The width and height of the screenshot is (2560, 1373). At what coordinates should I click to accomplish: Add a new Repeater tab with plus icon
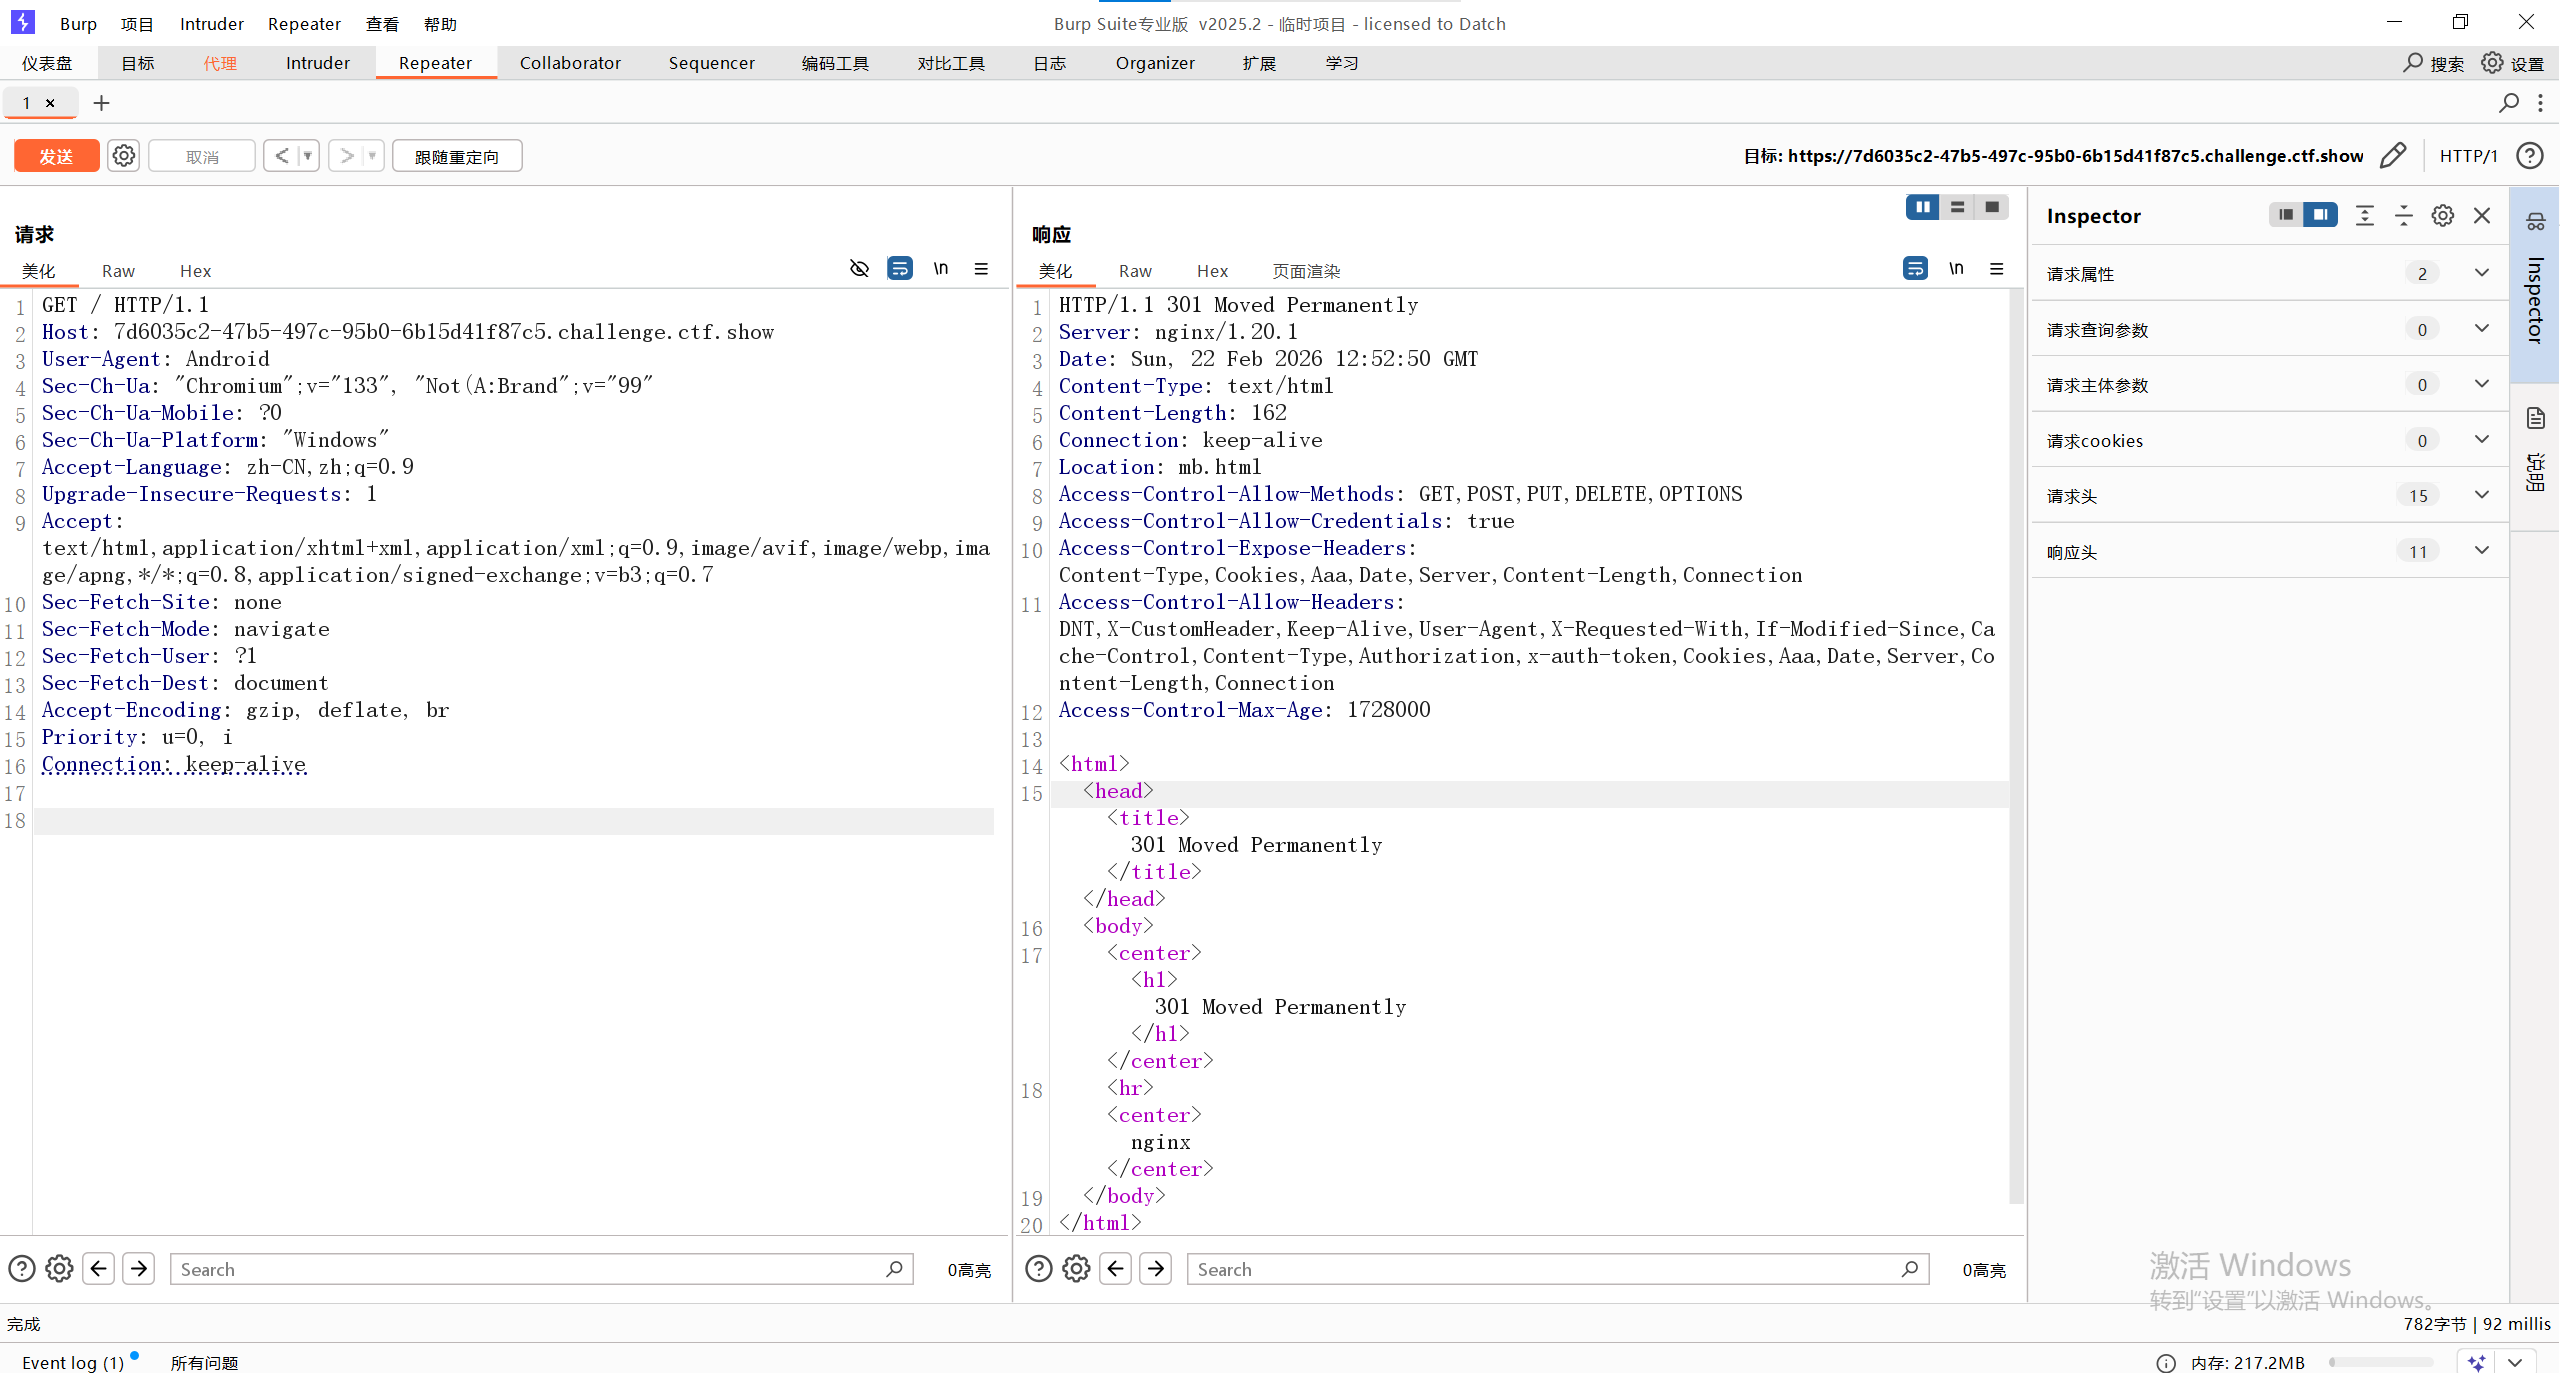(101, 103)
